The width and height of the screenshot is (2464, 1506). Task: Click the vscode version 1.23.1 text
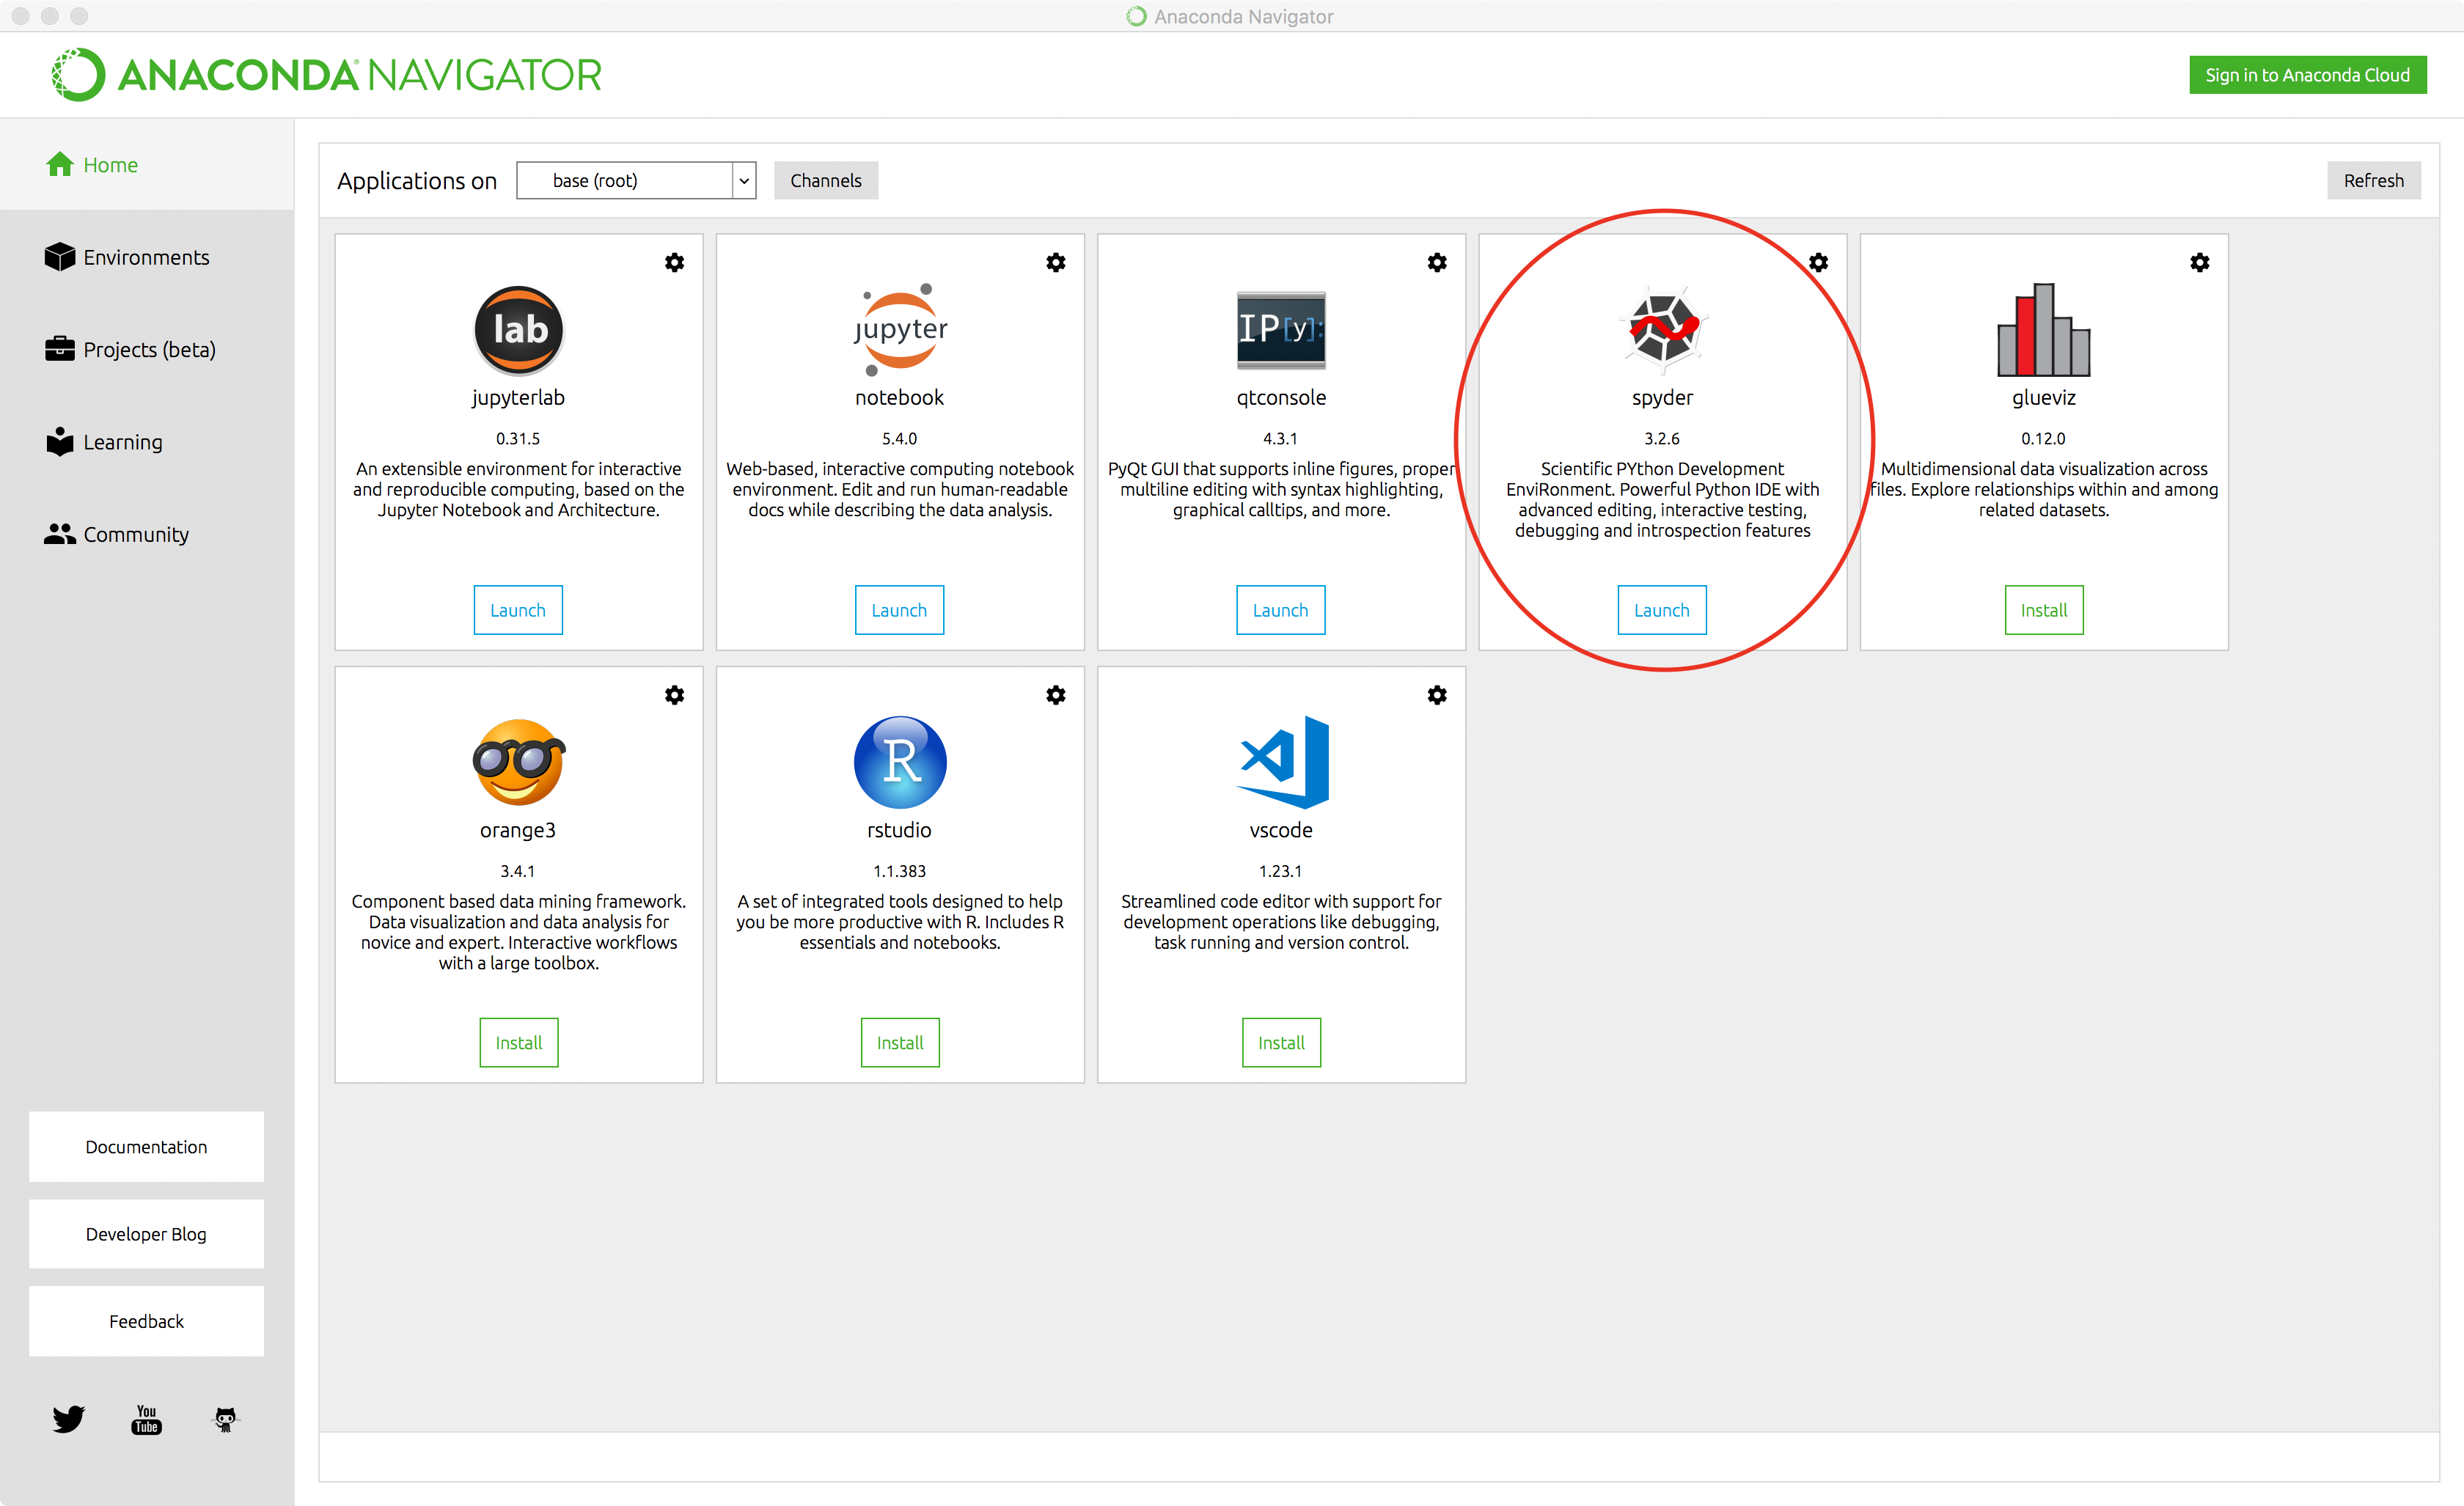coord(1281,871)
